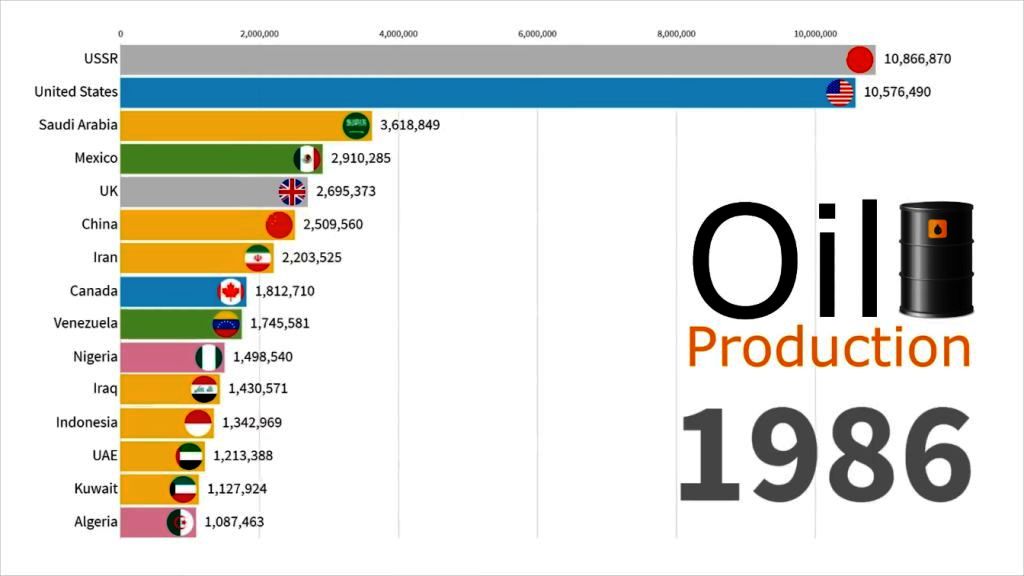1024x576 pixels.
Task: Select the UK Union Jack flag icon
Action: 292,192
